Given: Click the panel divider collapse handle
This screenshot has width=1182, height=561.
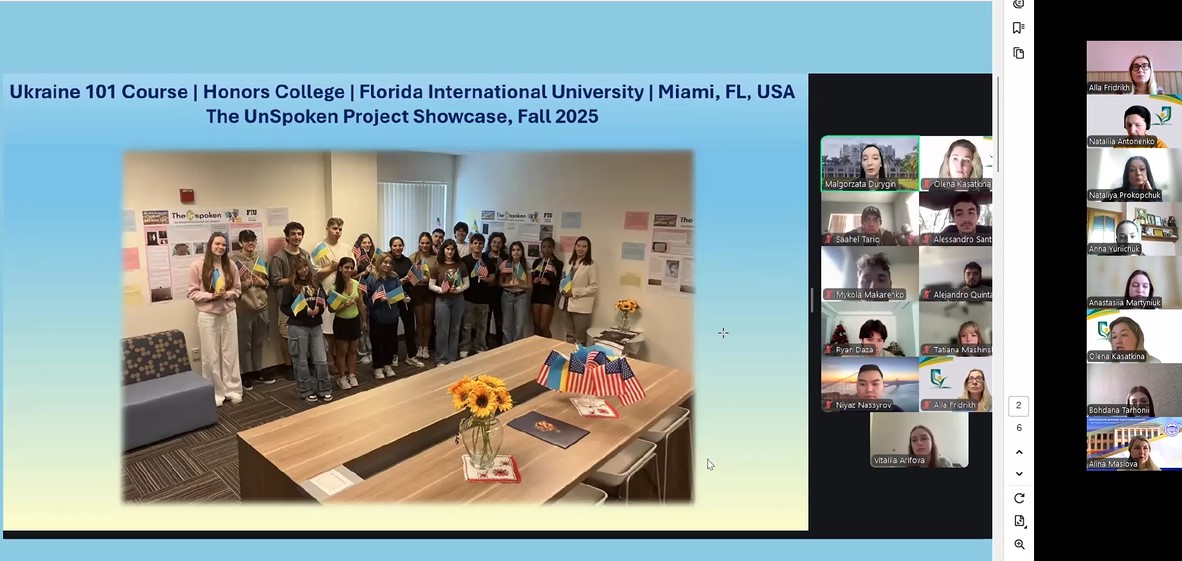Looking at the screenshot, I should tap(811, 299).
